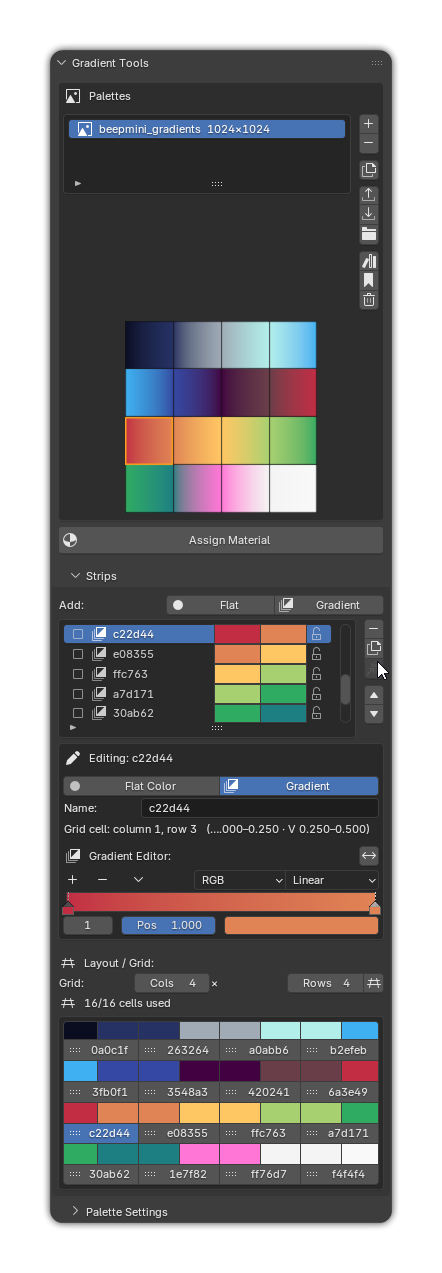
Task: Toggle checkbox of the a7d171 strip
Action: coord(78,694)
